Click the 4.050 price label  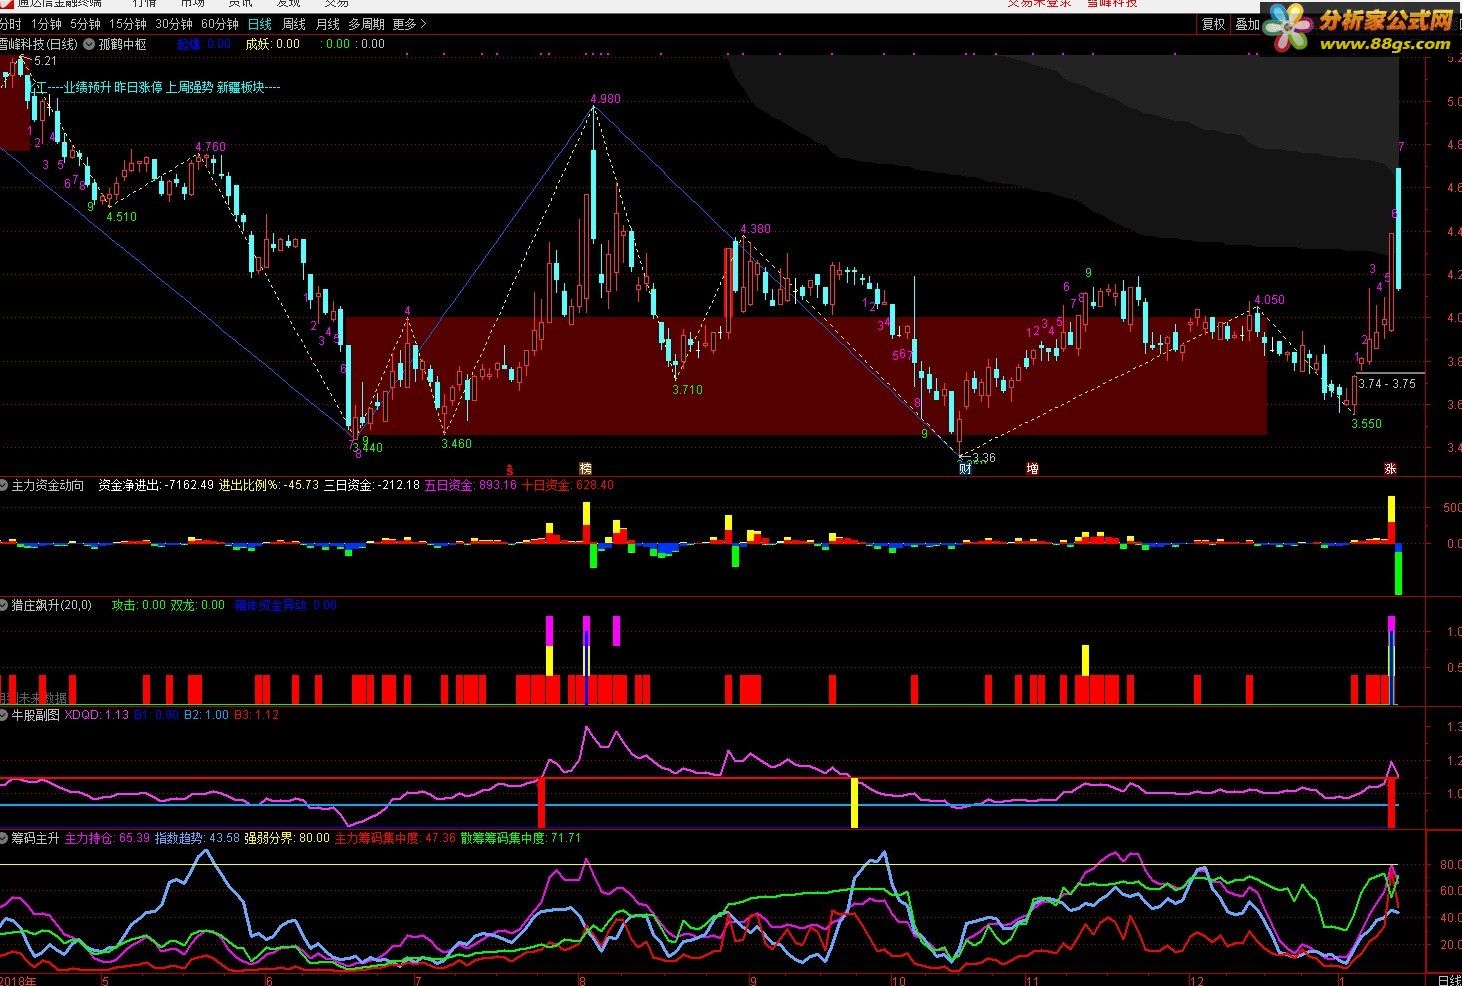[x=1269, y=300]
